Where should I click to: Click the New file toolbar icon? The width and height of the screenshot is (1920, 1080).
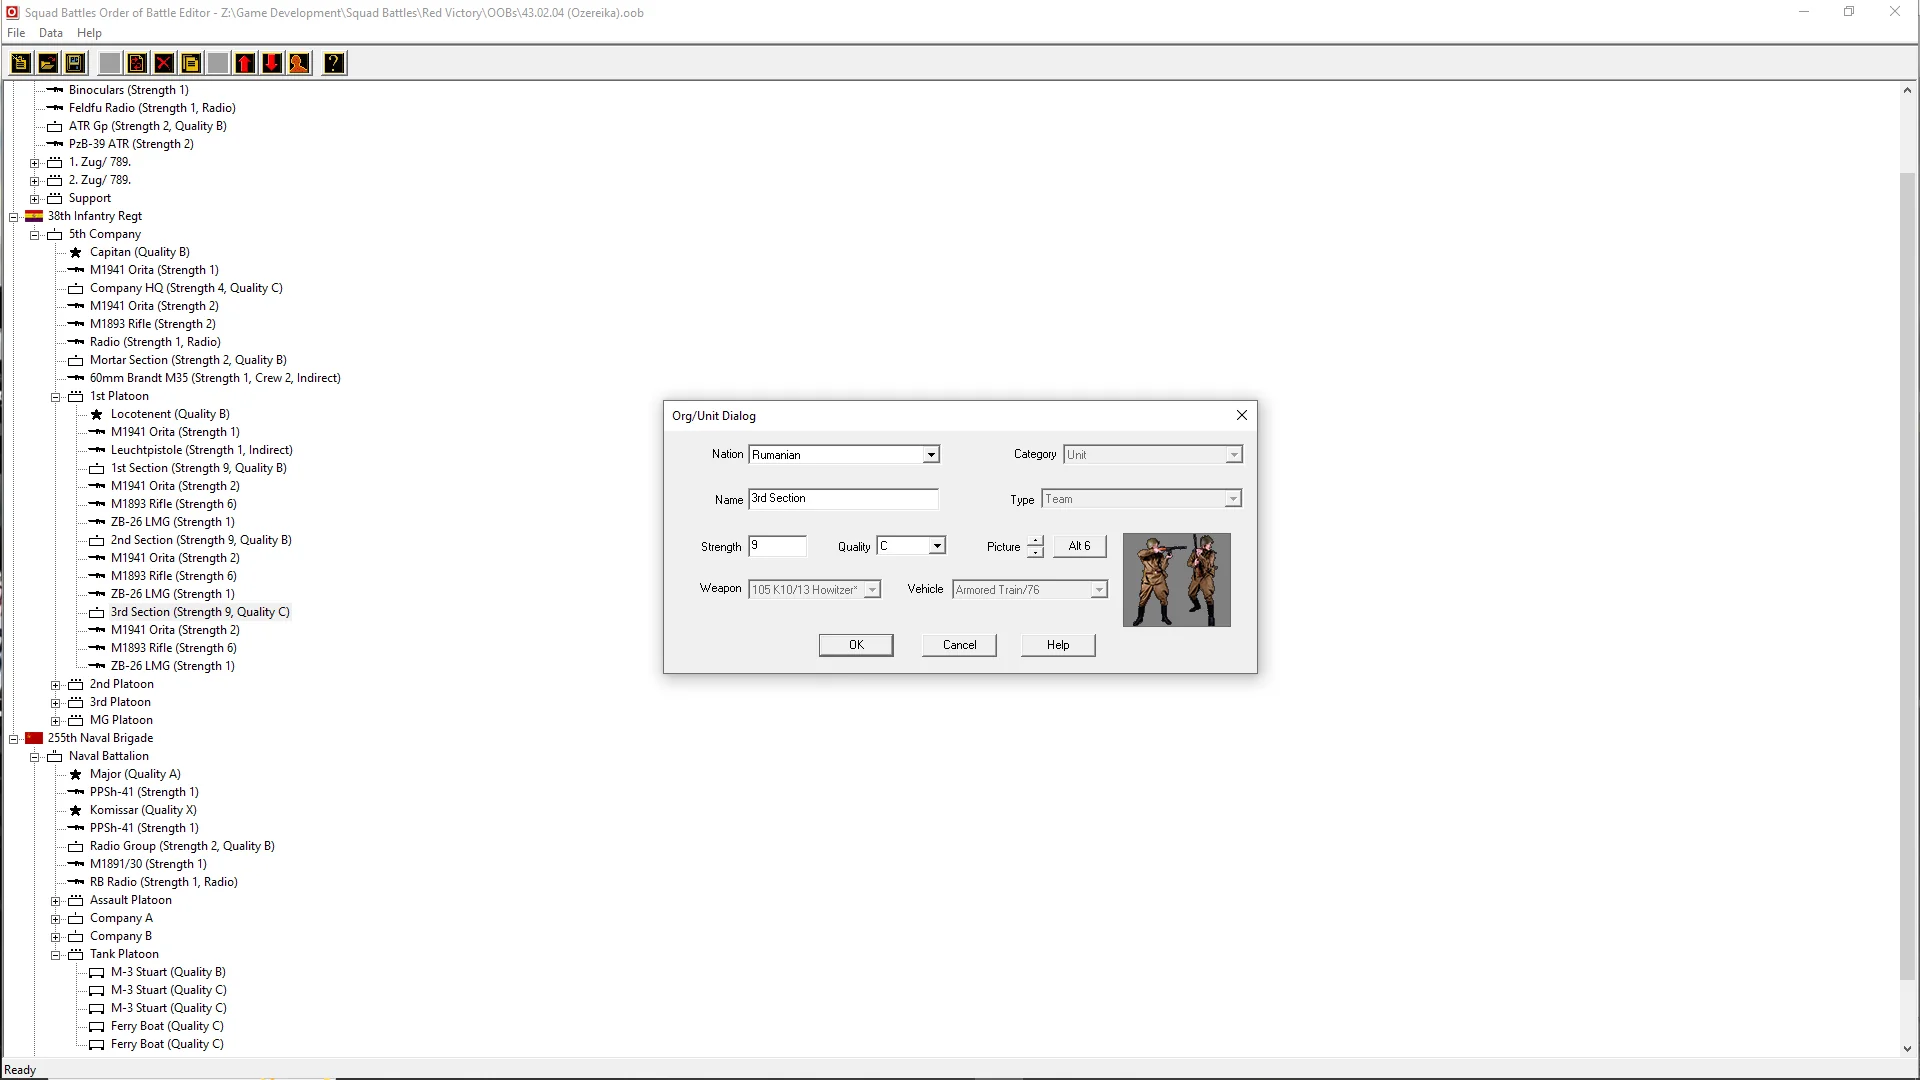pos(20,64)
